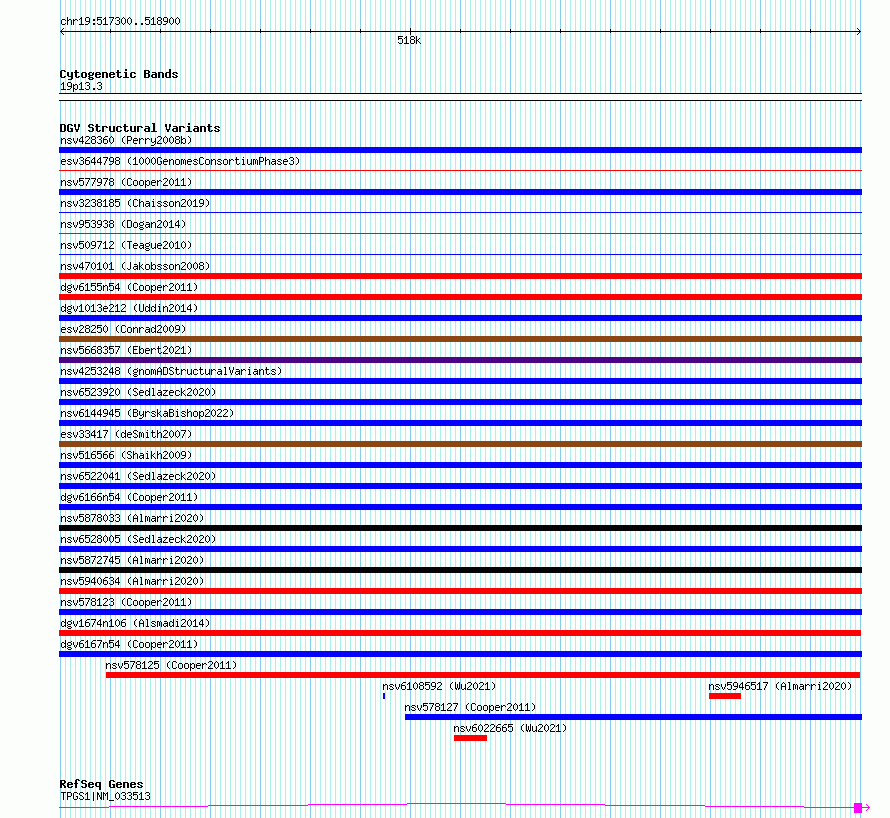Click the left arrow of the ruler

click(x=62, y=32)
